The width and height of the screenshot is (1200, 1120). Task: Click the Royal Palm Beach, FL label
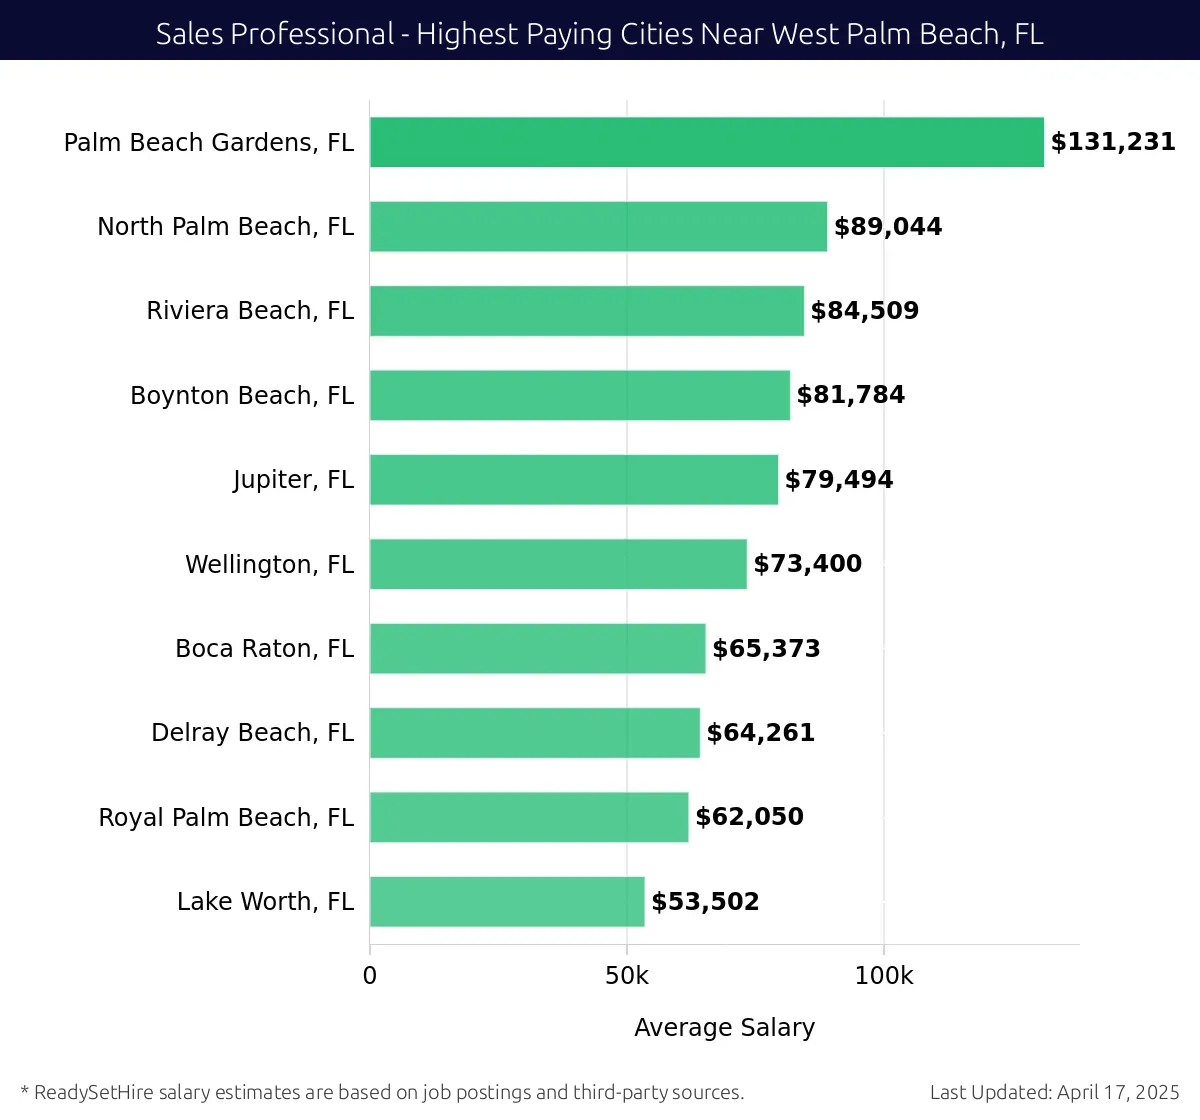coord(226,818)
